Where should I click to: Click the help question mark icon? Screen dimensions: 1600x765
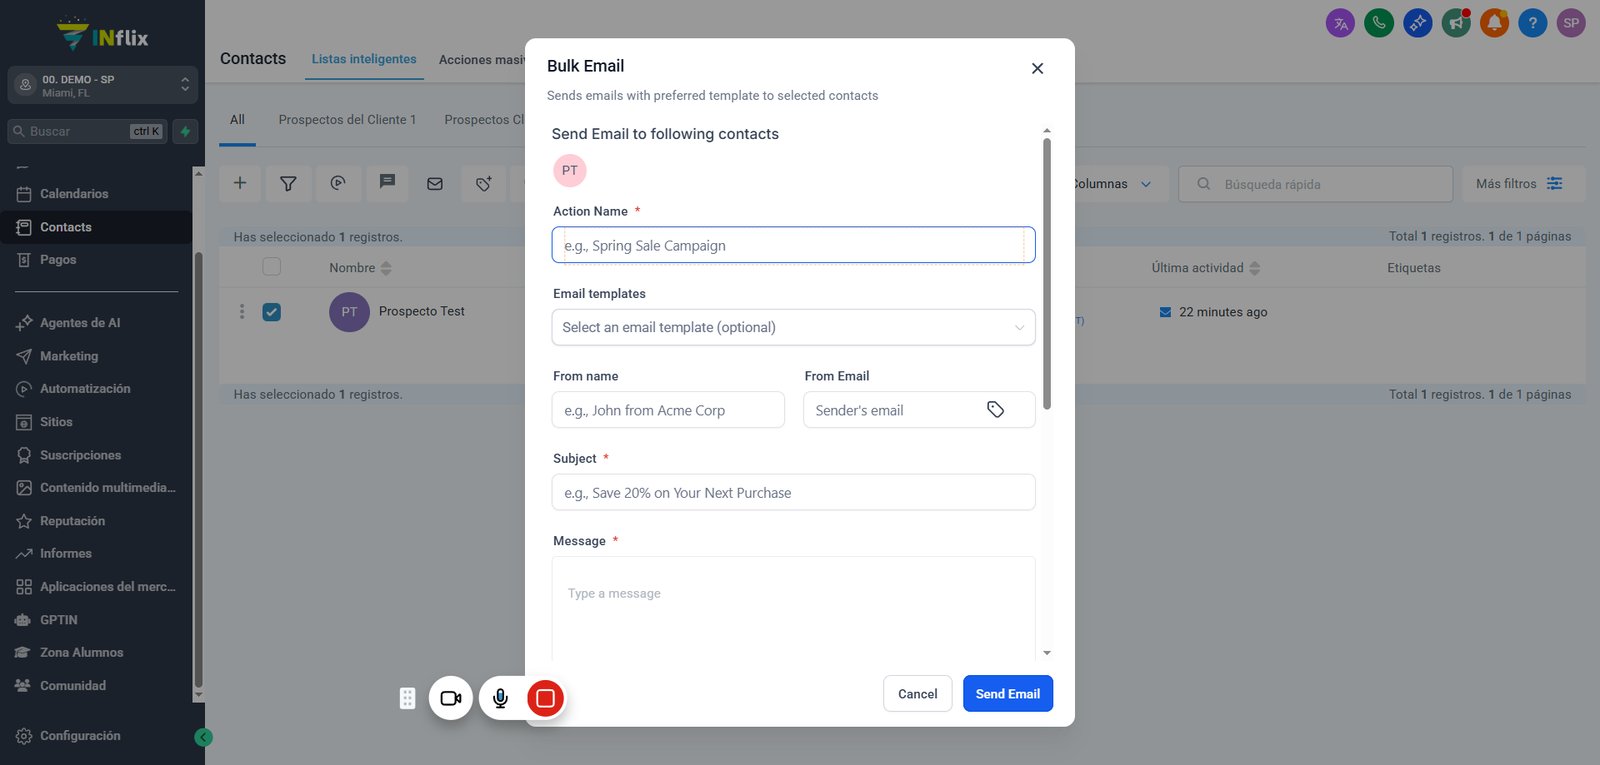click(x=1532, y=23)
